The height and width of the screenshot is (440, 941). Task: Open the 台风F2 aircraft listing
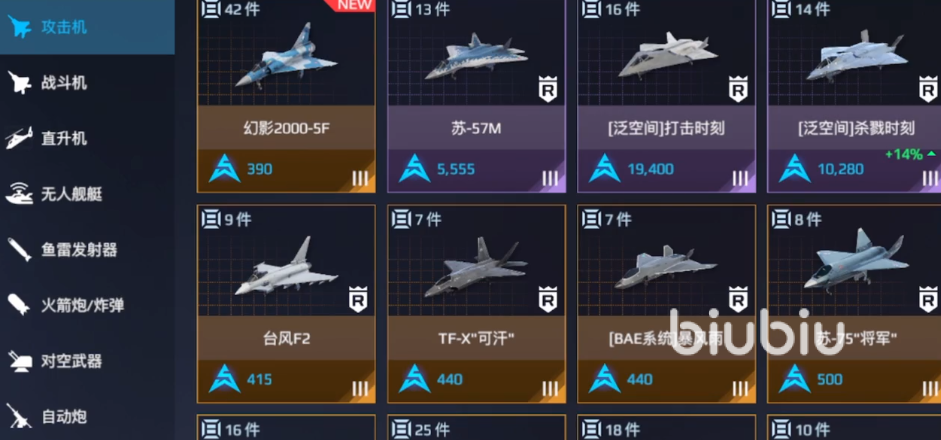pos(286,304)
